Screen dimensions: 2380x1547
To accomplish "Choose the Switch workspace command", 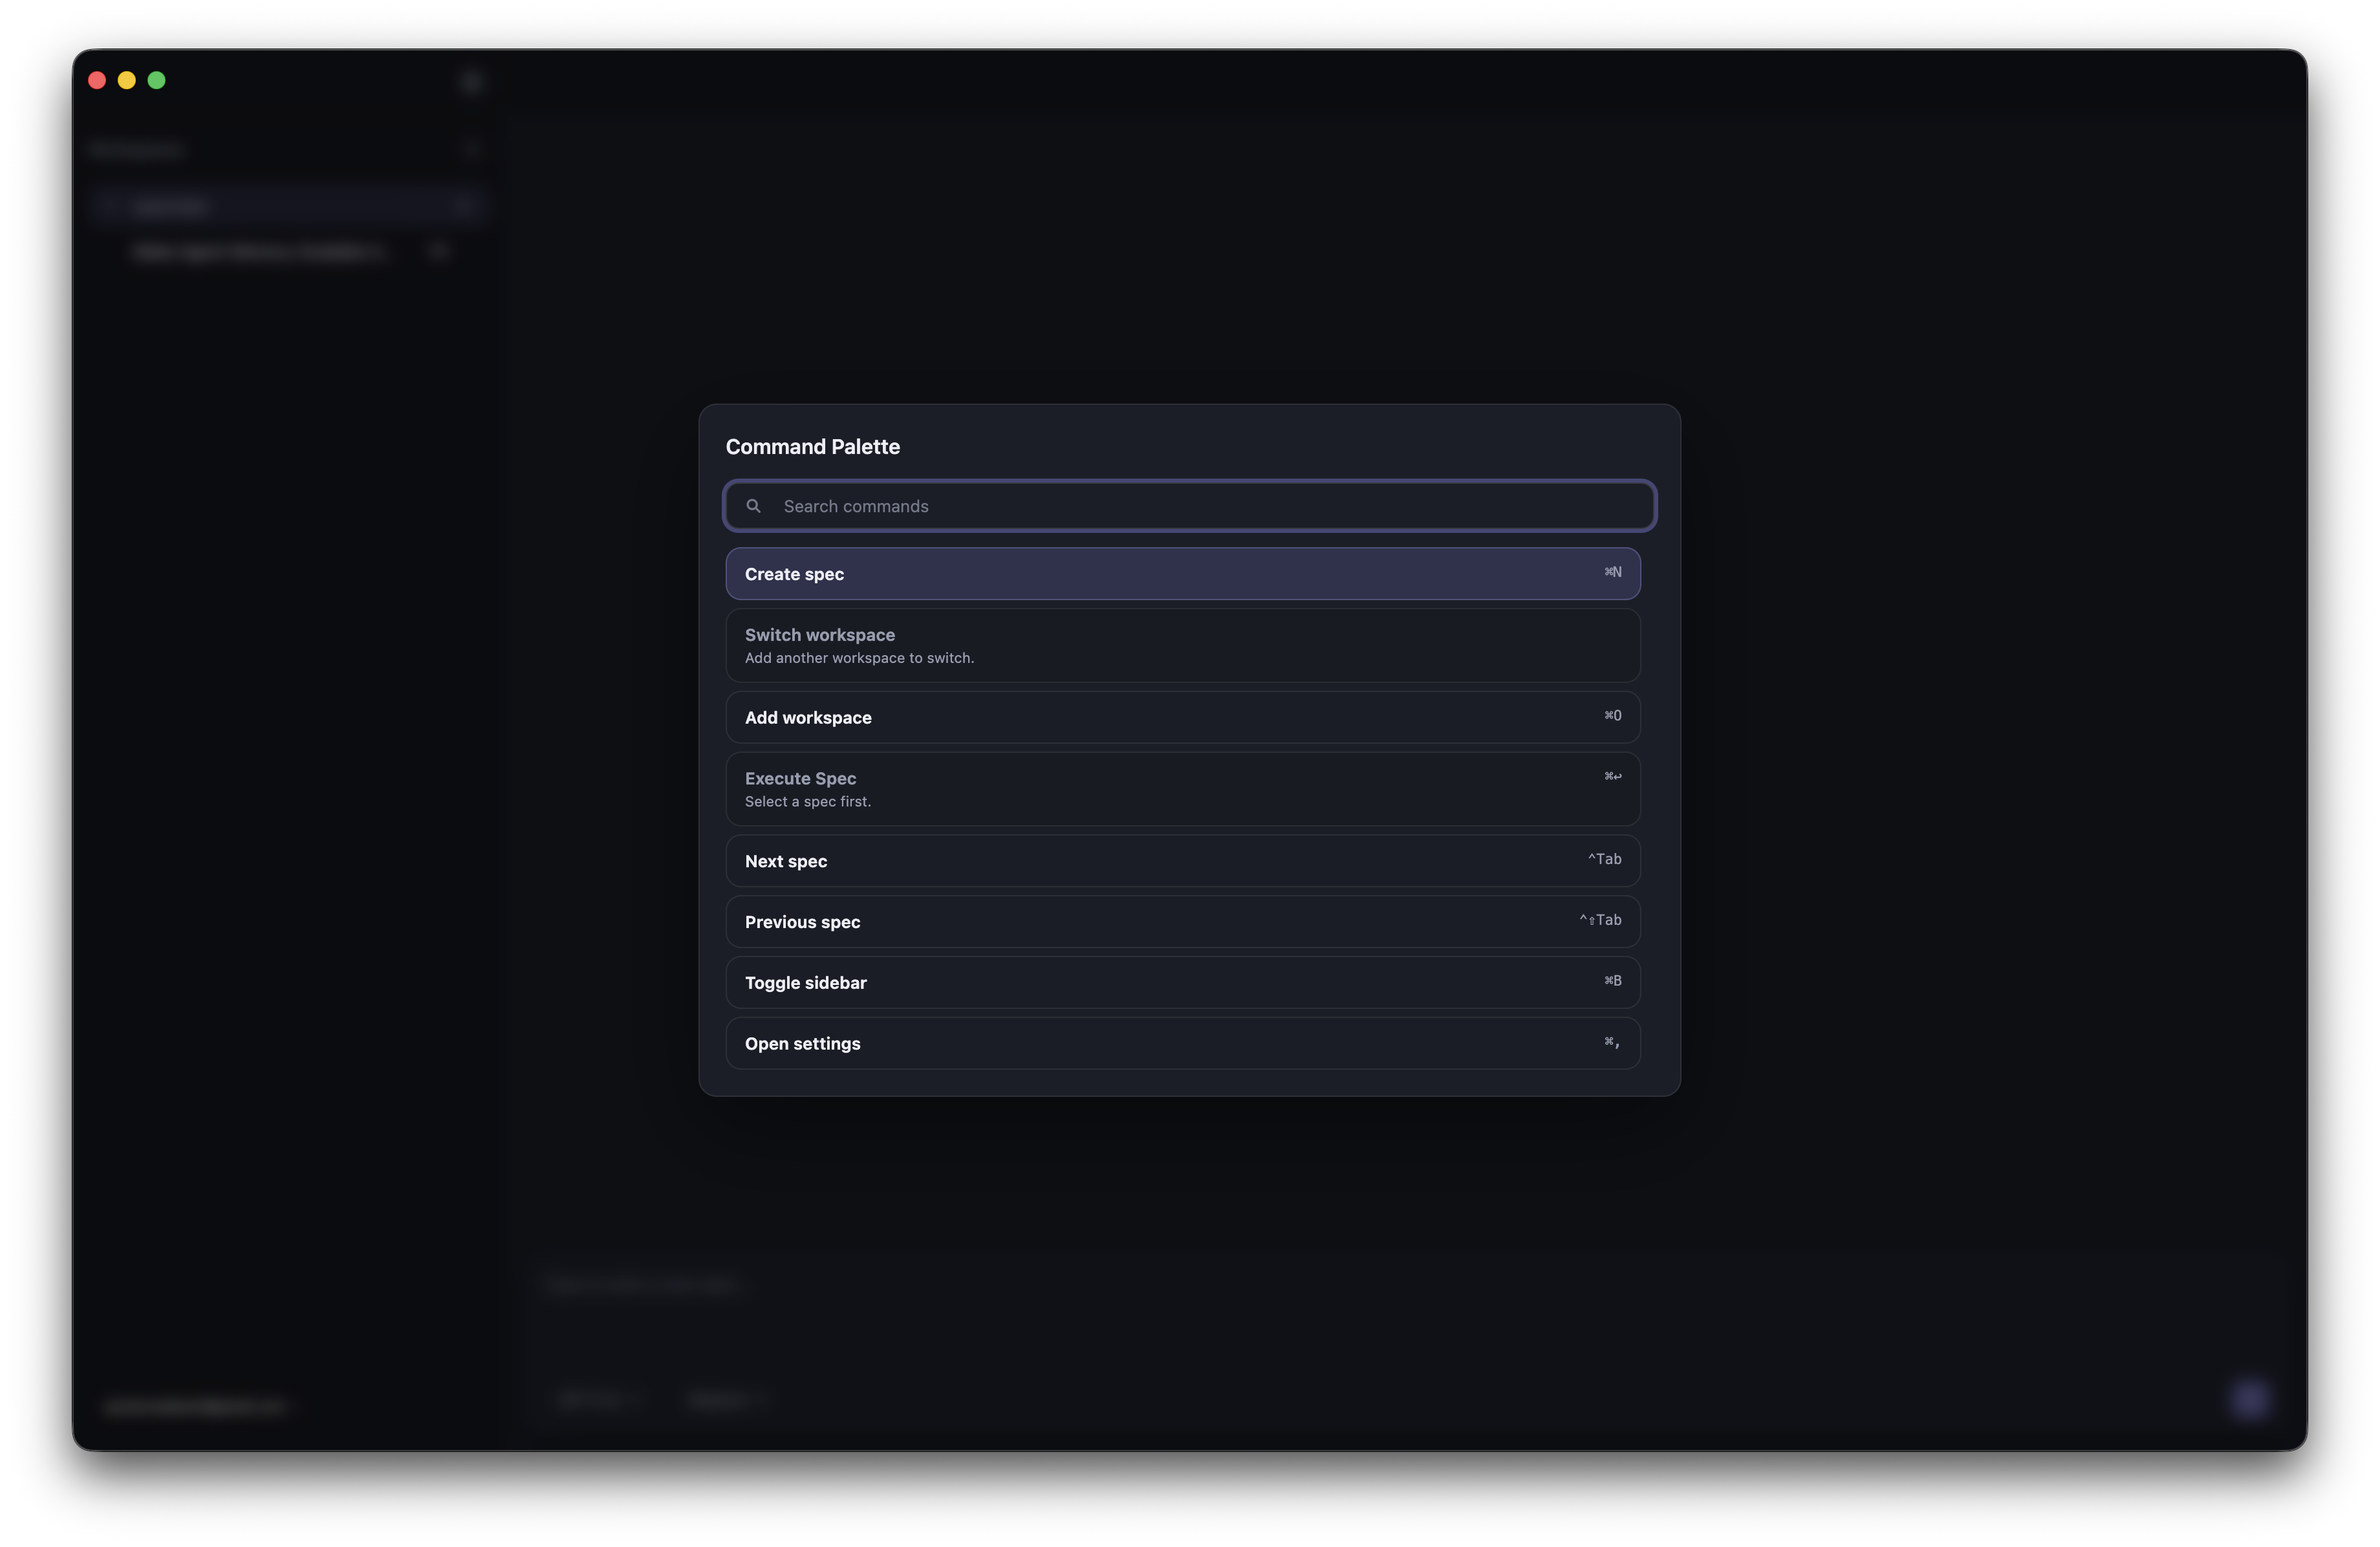I will [1182, 645].
